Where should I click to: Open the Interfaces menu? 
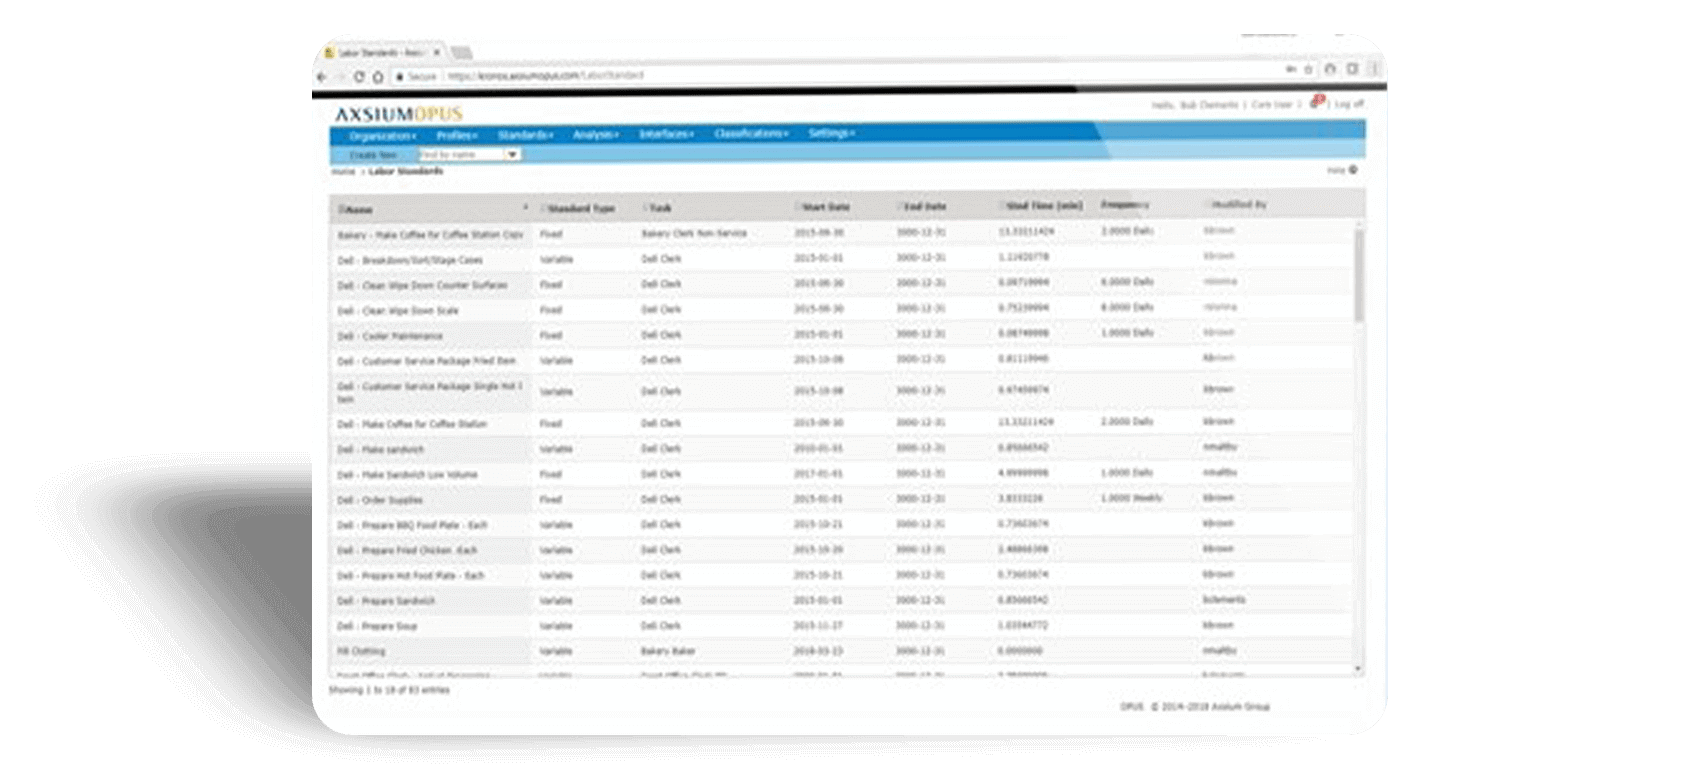coord(666,134)
